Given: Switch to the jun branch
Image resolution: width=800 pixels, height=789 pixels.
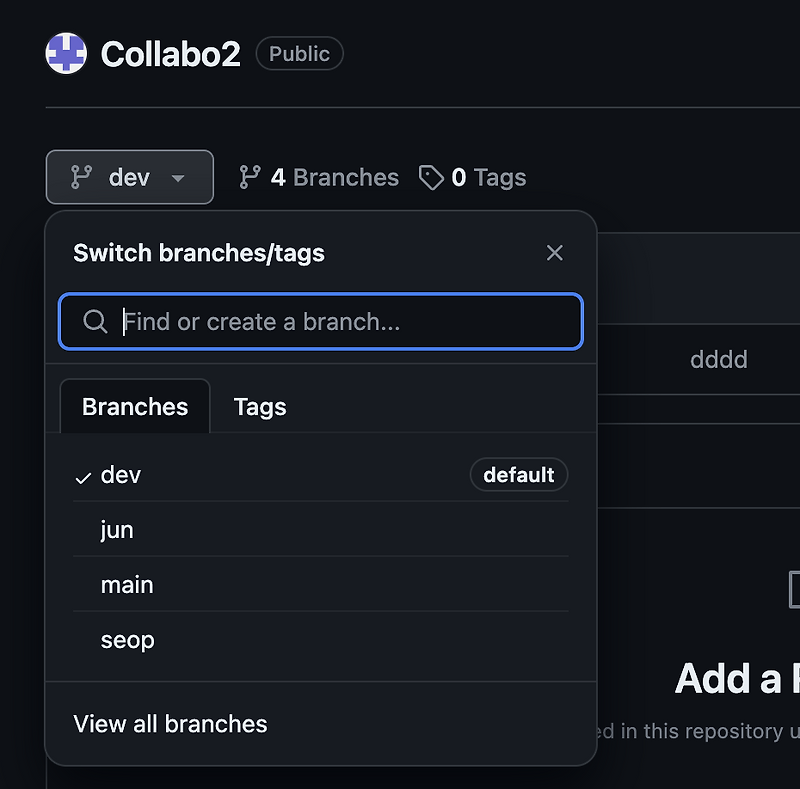Looking at the screenshot, I should [117, 530].
